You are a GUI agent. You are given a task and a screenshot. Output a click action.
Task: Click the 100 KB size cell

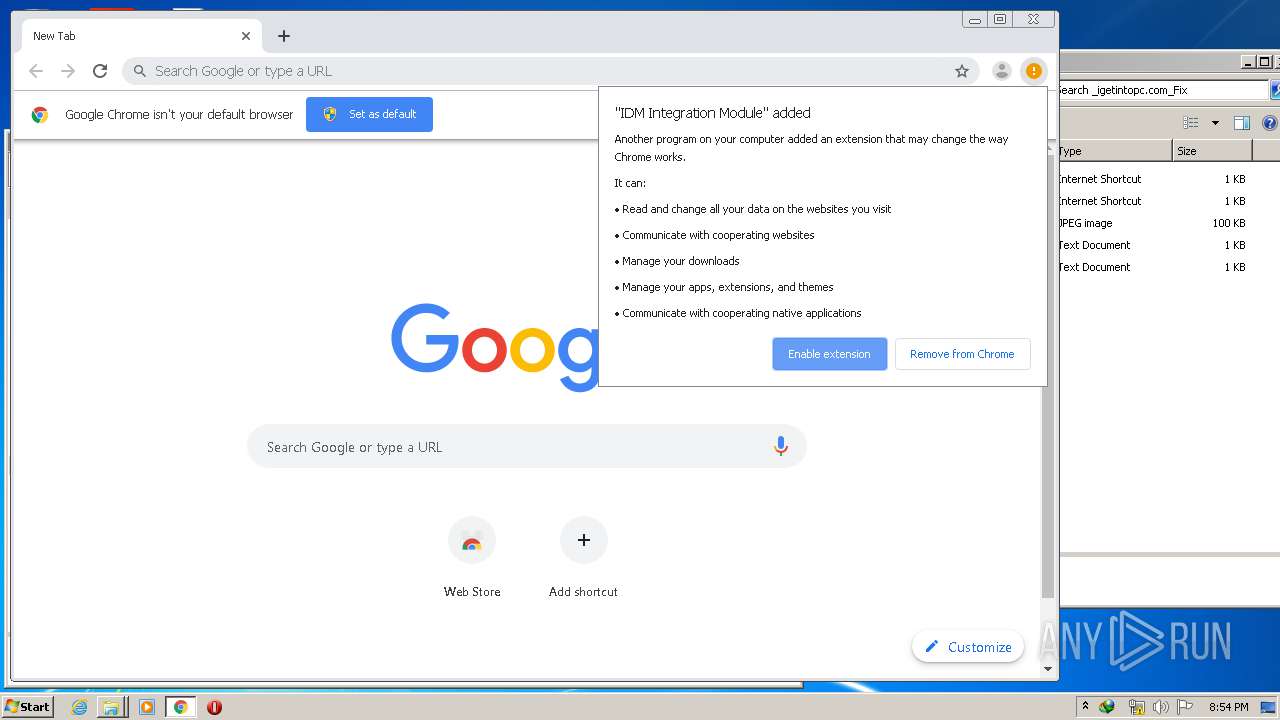click(1229, 223)
